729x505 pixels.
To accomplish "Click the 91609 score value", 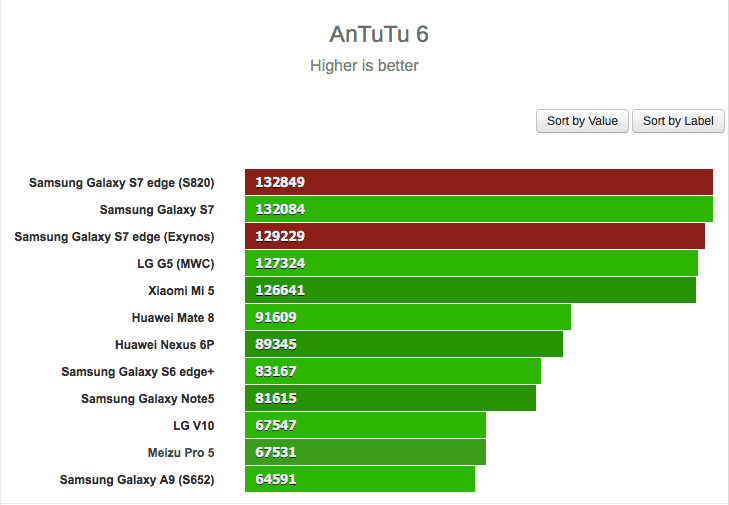I will pos(276,317).
